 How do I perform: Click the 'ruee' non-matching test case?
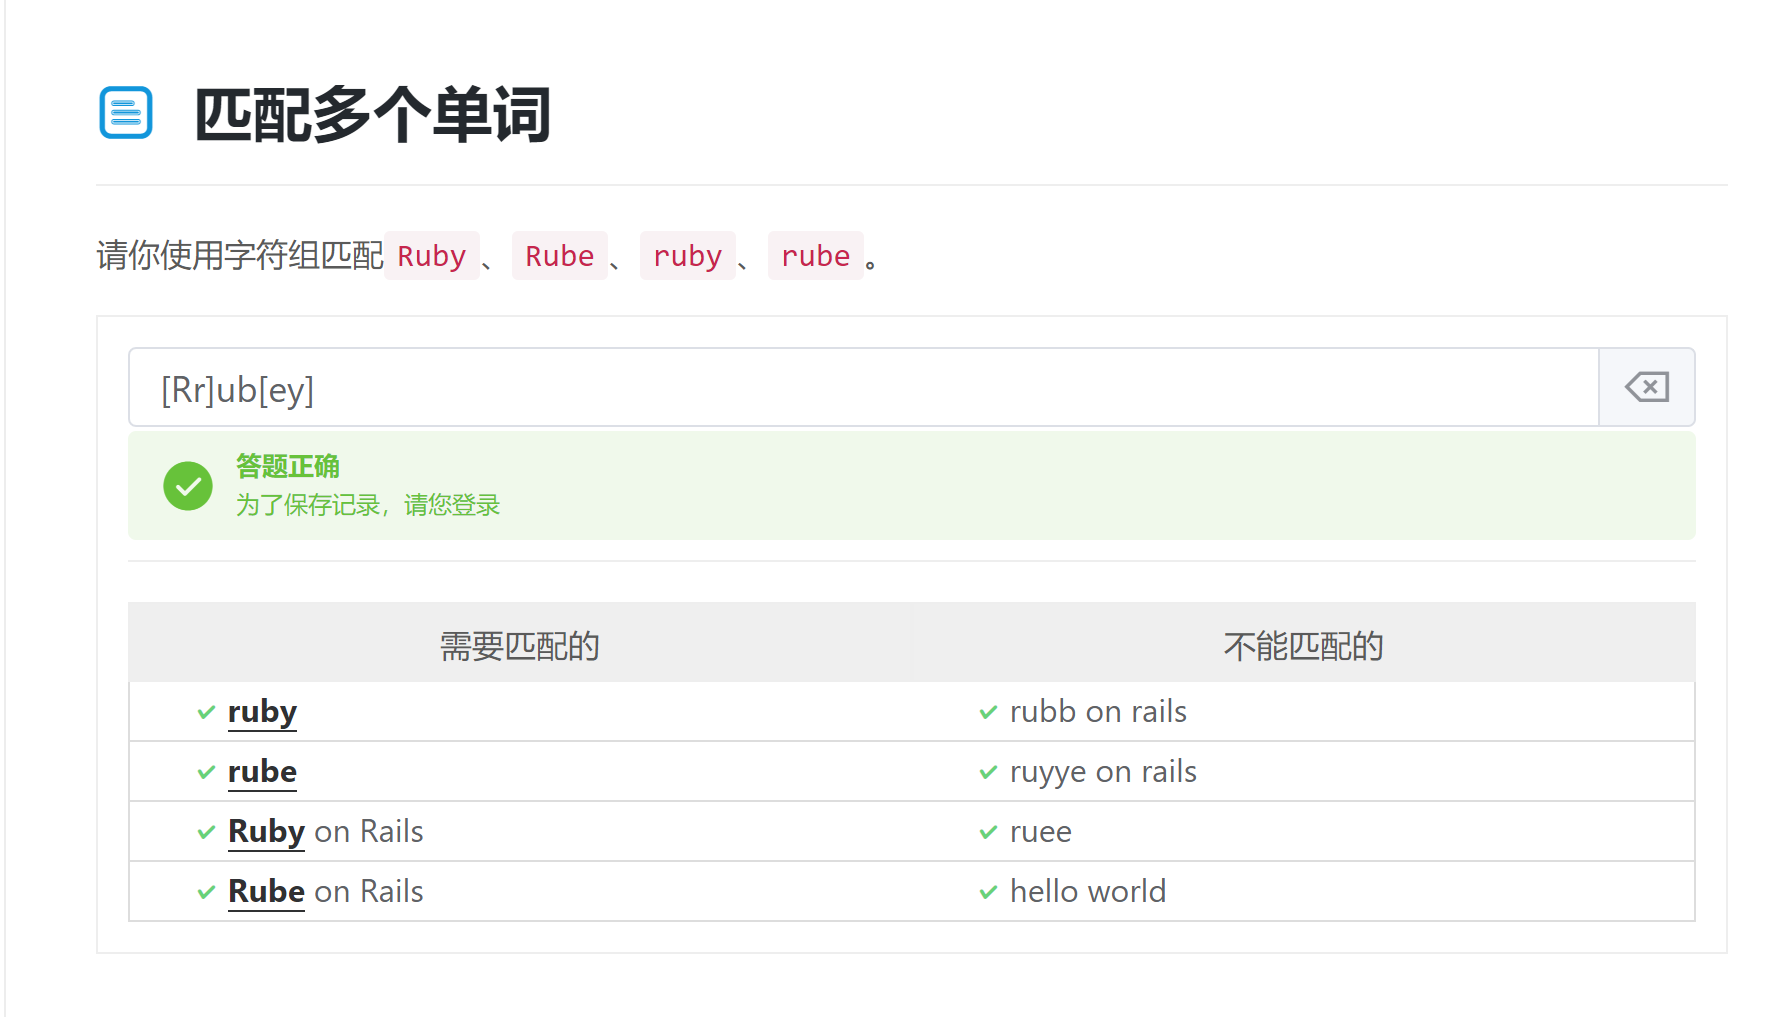[1040, 832]
